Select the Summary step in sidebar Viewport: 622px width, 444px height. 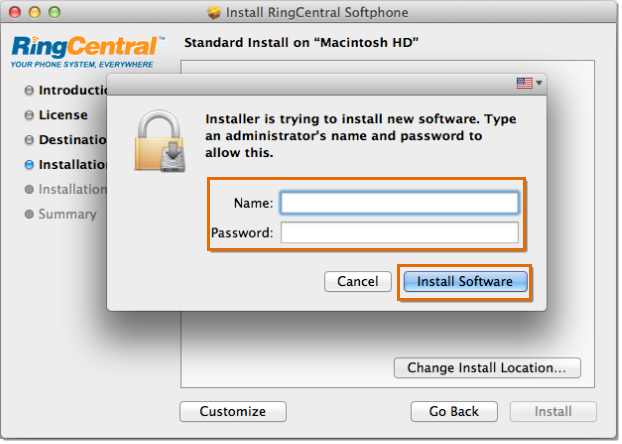[x=61, y=214]
